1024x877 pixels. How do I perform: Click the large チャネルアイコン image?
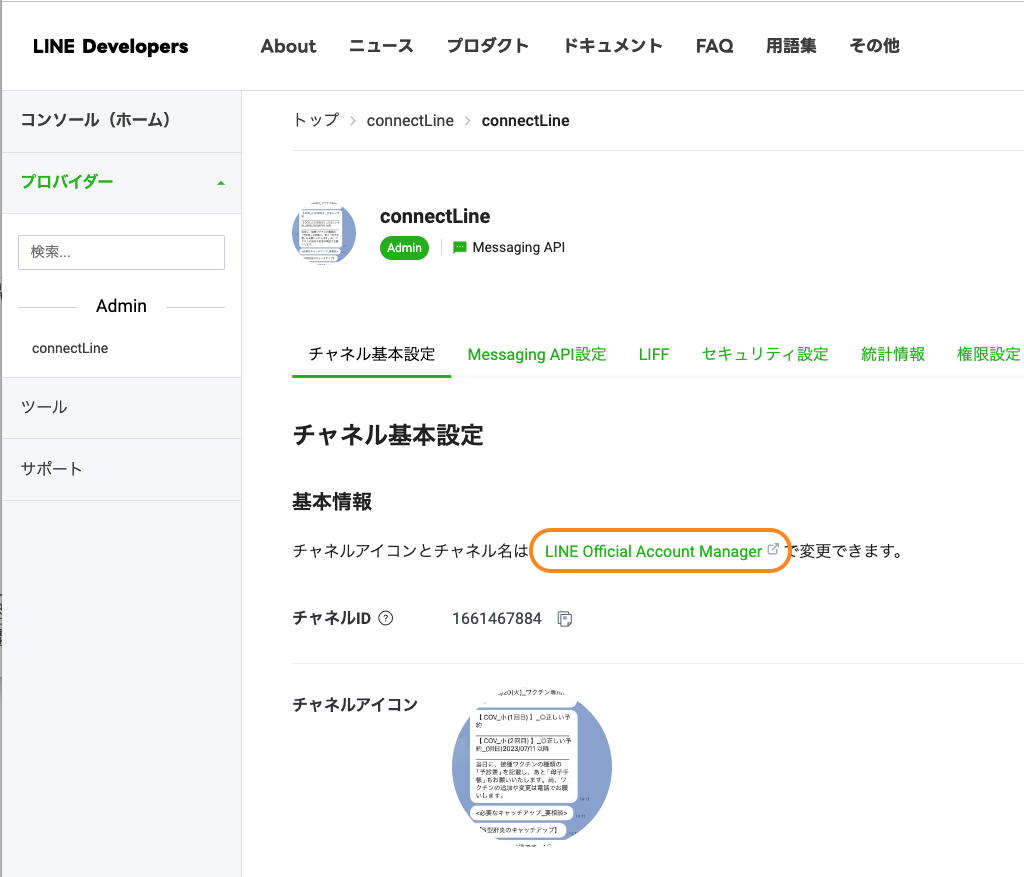(x=532, y=767)
